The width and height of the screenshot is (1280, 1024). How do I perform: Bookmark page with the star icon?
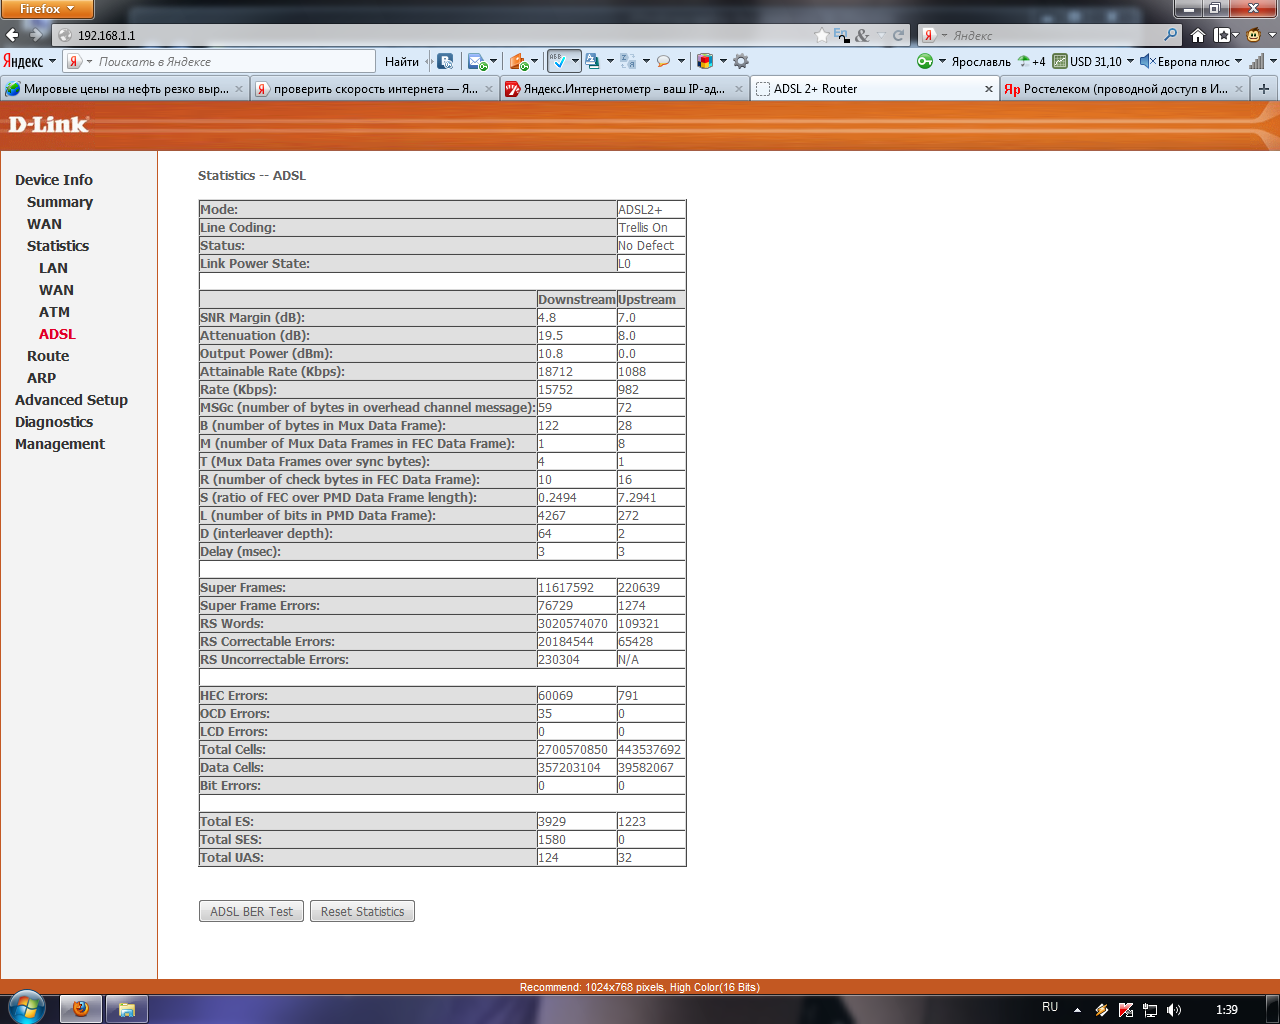pyautogui.click(x=822, y=35)
